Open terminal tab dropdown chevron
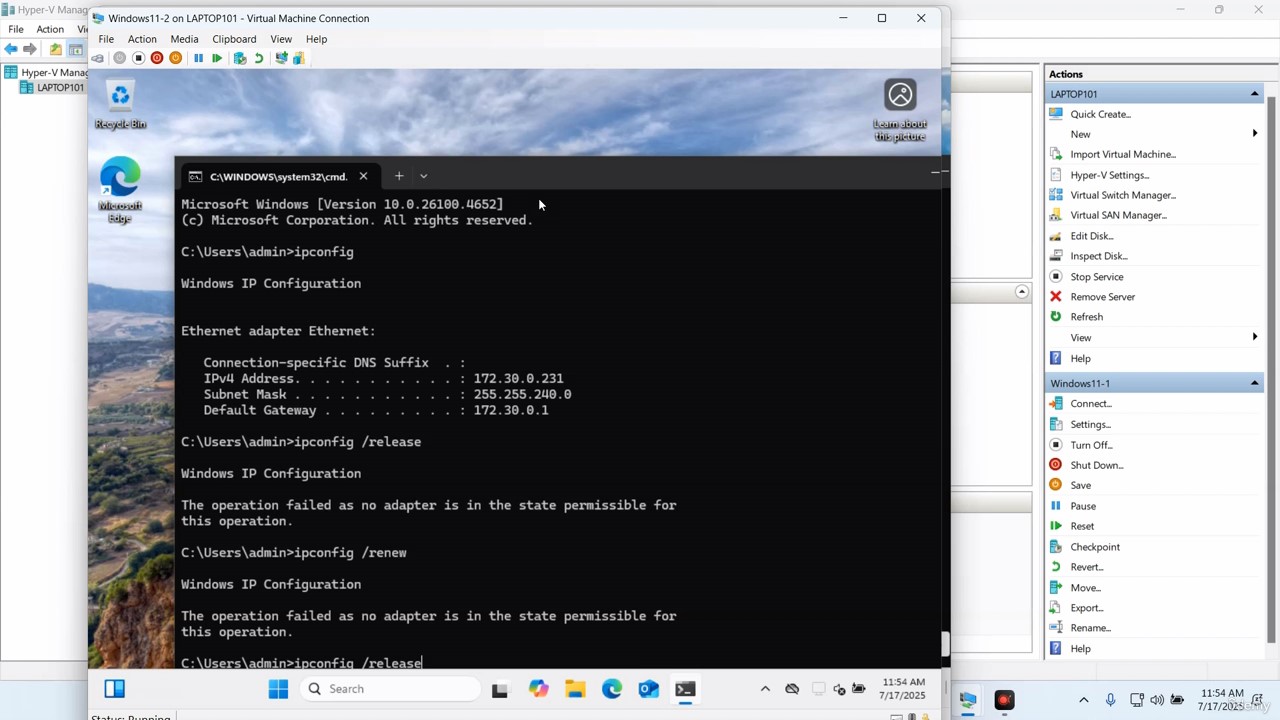The height and width of the screenshot is (720, 1280). [x=423, y=176]
